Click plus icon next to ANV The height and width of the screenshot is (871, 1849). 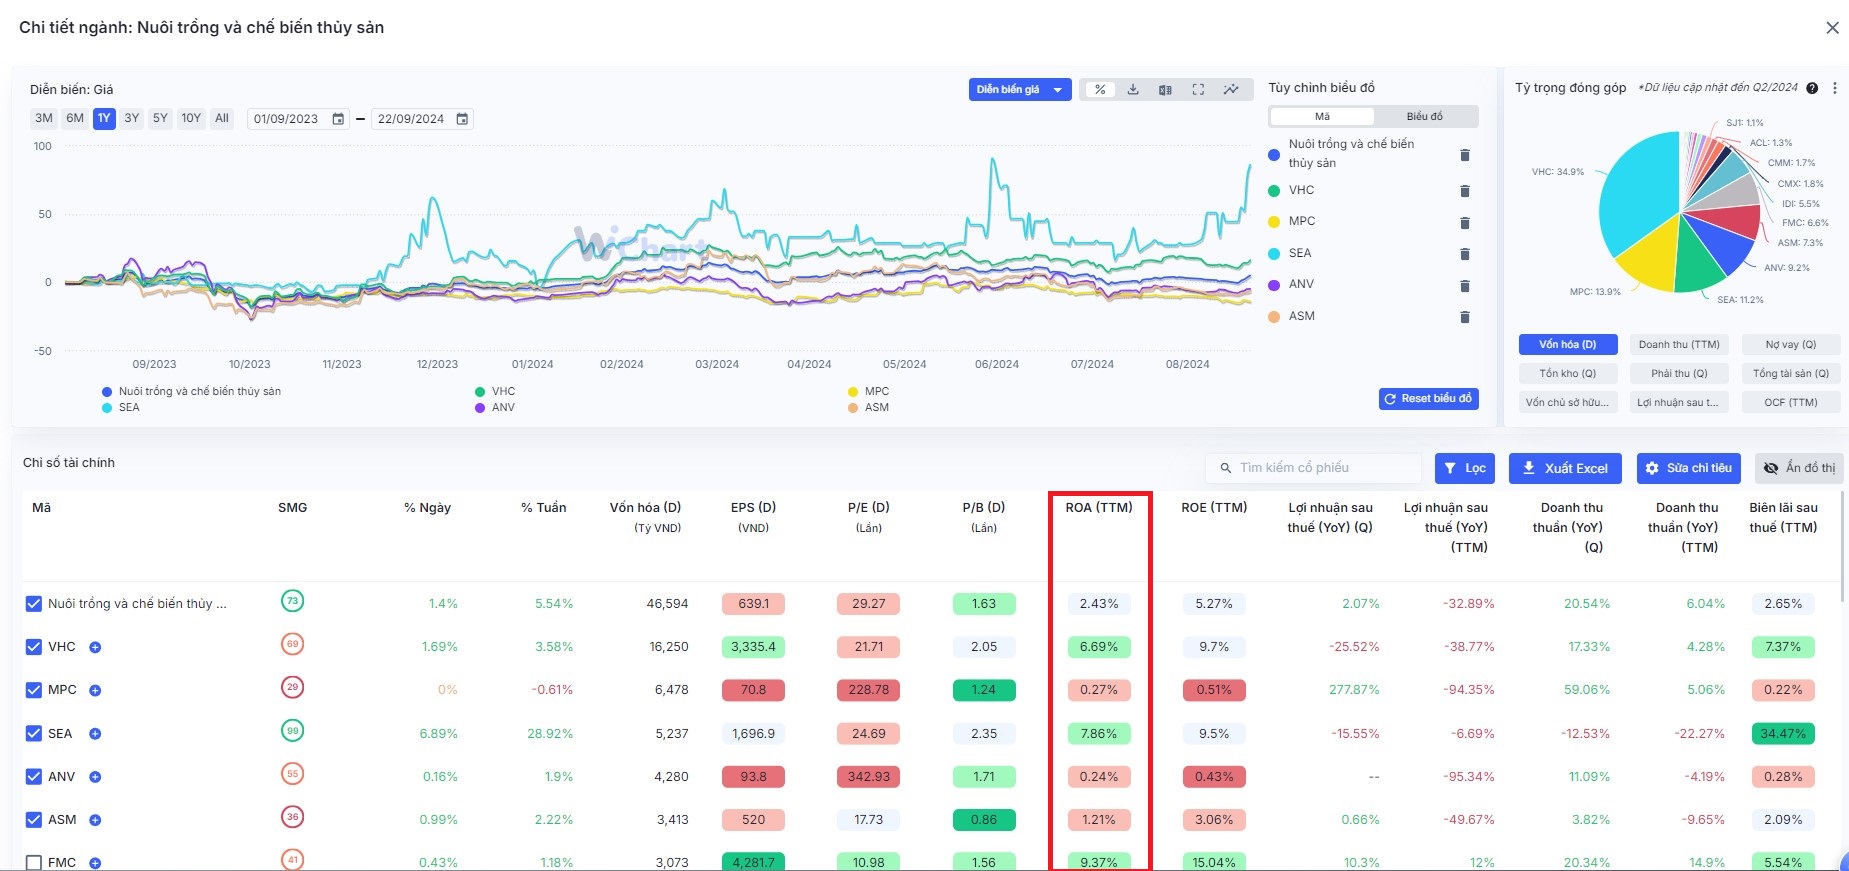pos(95,776)
